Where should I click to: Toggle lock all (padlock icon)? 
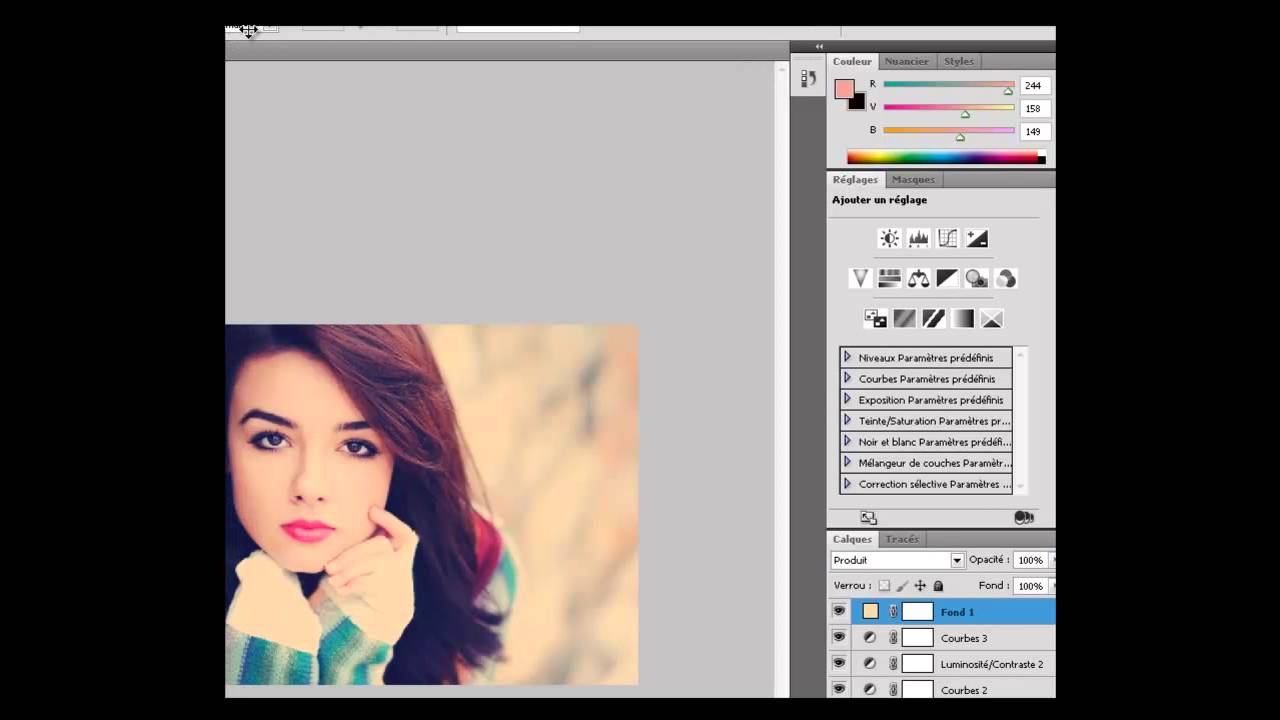tap(938, 586)
